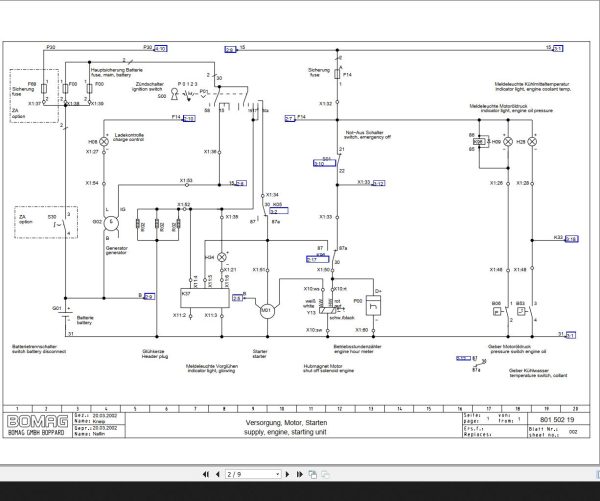
Task: Click the 'Betriebsstundenzähler' engine hour meter label
Action: tap(357, 349)
